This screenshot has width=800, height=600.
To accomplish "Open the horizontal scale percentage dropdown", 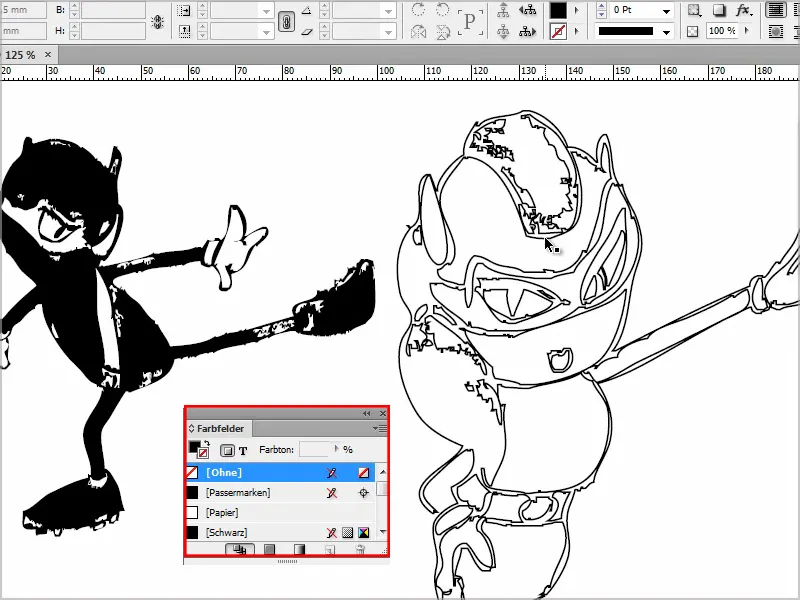I will 266,11.
